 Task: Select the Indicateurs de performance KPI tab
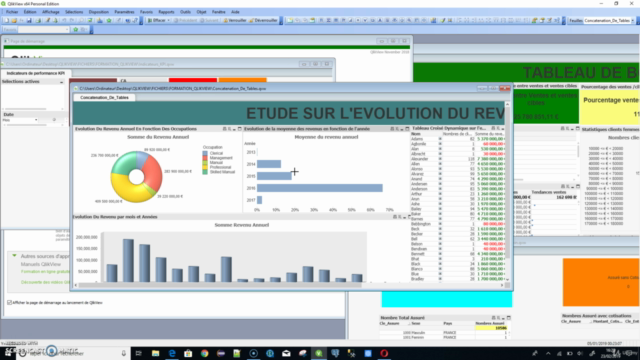(x=36, y=73)
